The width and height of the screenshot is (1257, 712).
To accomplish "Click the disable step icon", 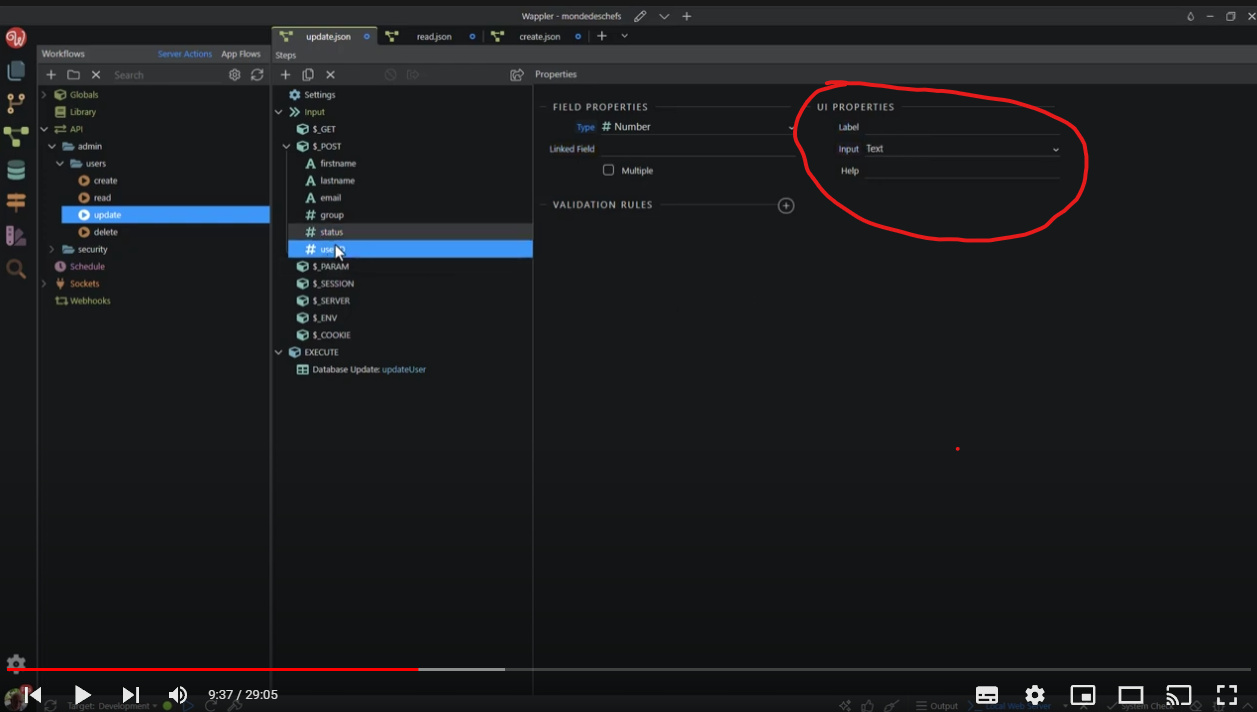I will coord(391,75).
